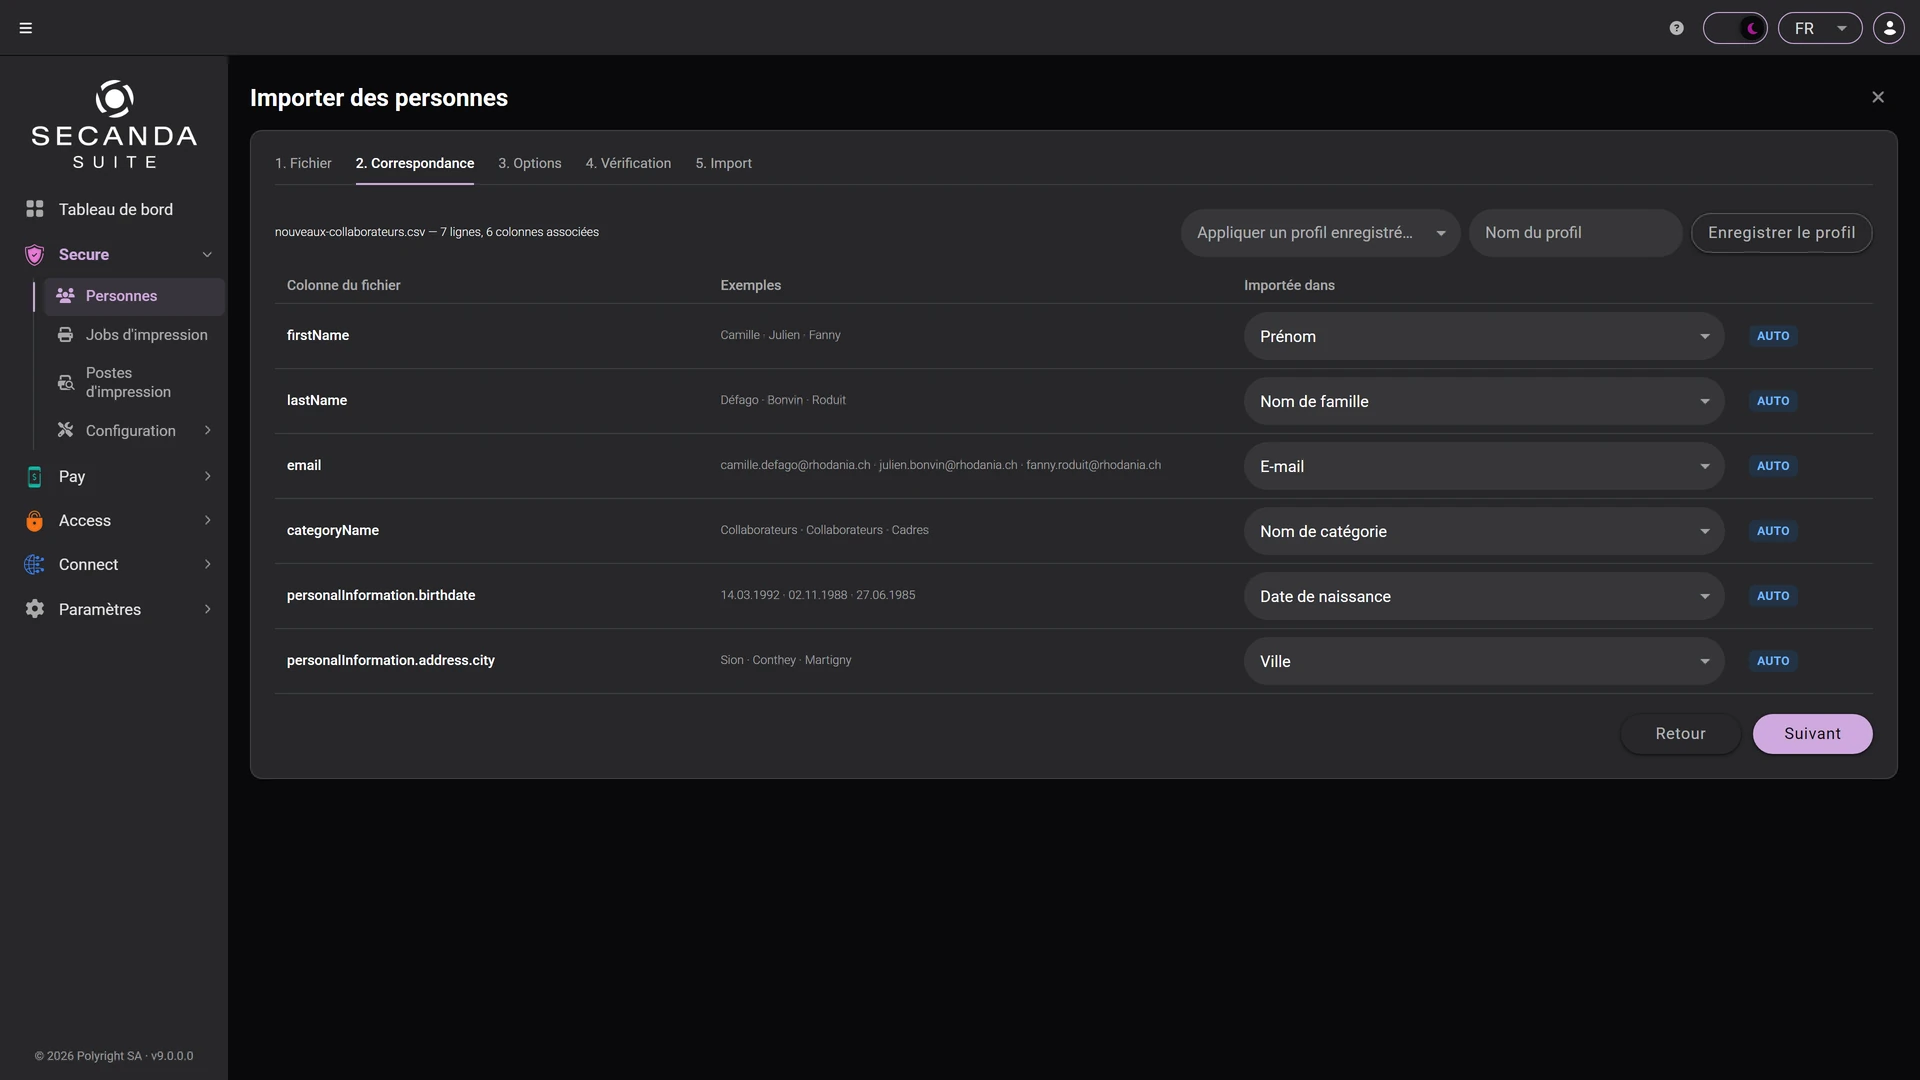Viewport: 1920px width, 1080px height.
Task: Select the 2. Correspondance tab
Action: 415,163
